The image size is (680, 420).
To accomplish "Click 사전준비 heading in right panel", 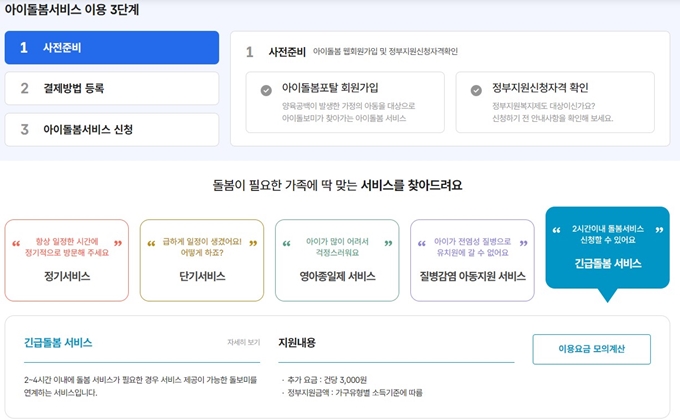I will coord(287,52).
